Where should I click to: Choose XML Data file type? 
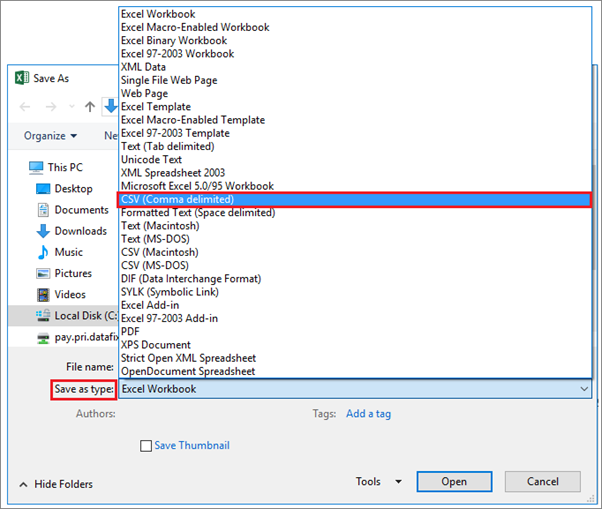click(355, 67)
